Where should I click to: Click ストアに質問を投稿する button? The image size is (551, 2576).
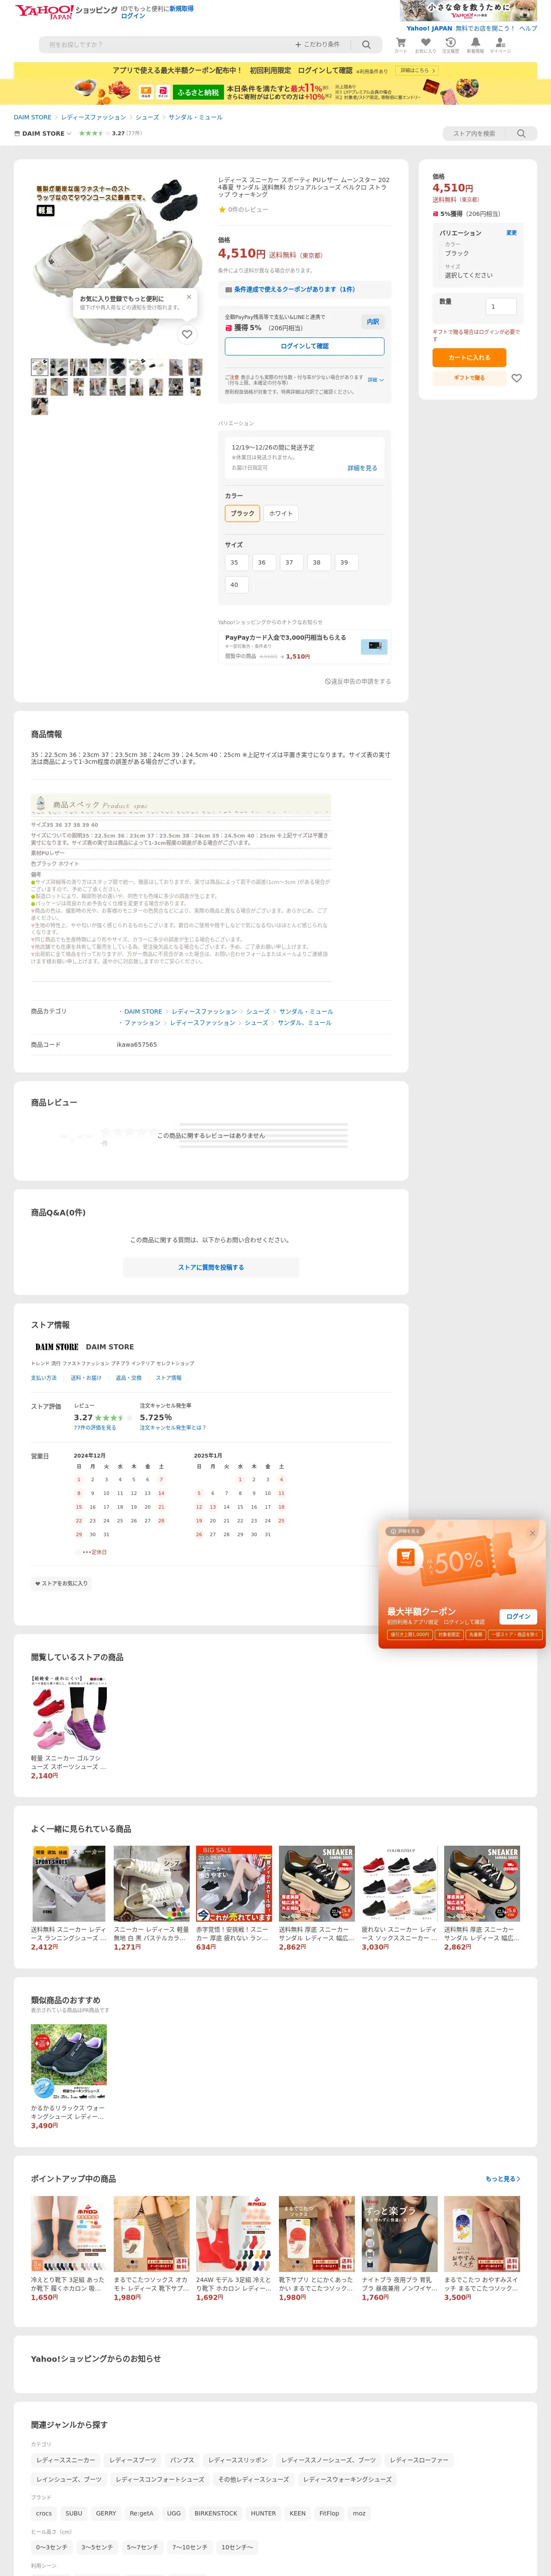tap(211, 1267)
